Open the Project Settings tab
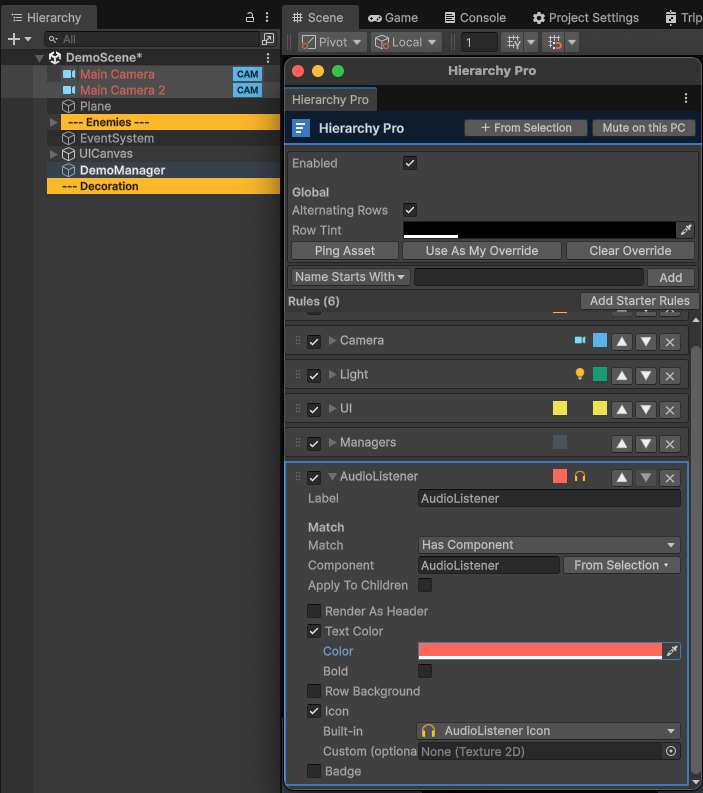The height and width of the screenshot is (793, 703). [x=586, y=18]
